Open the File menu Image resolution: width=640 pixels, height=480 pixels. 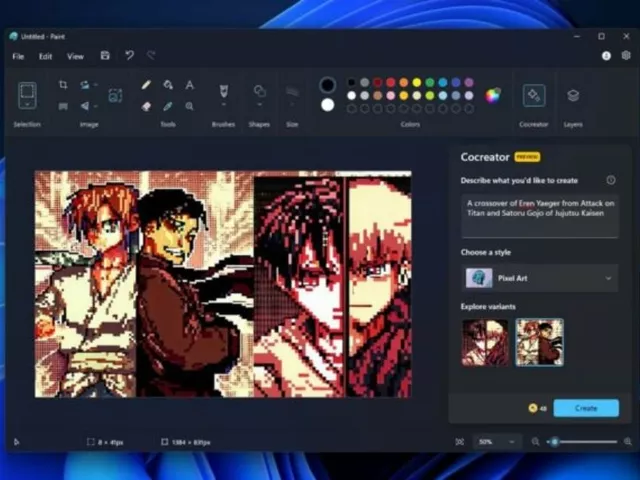[x=18, y=56]
